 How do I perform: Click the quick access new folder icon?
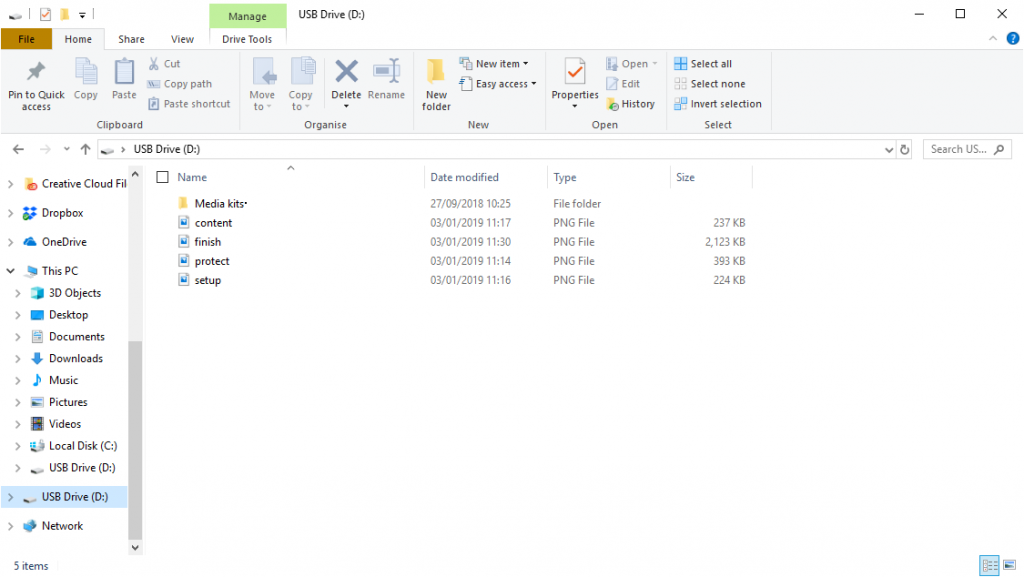coord(65,14)
